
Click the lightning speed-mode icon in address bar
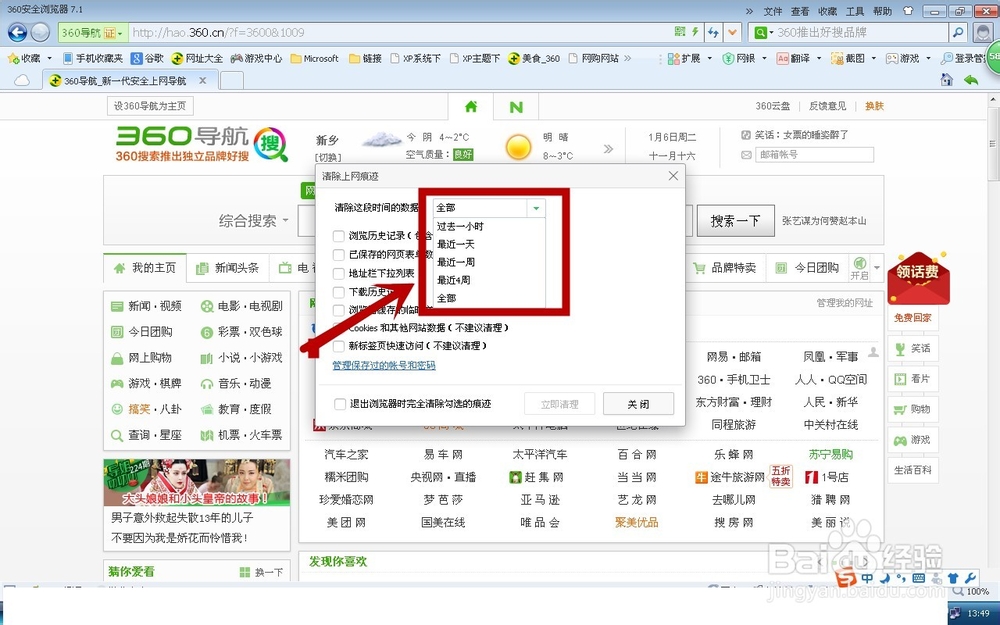click(695, 32)
